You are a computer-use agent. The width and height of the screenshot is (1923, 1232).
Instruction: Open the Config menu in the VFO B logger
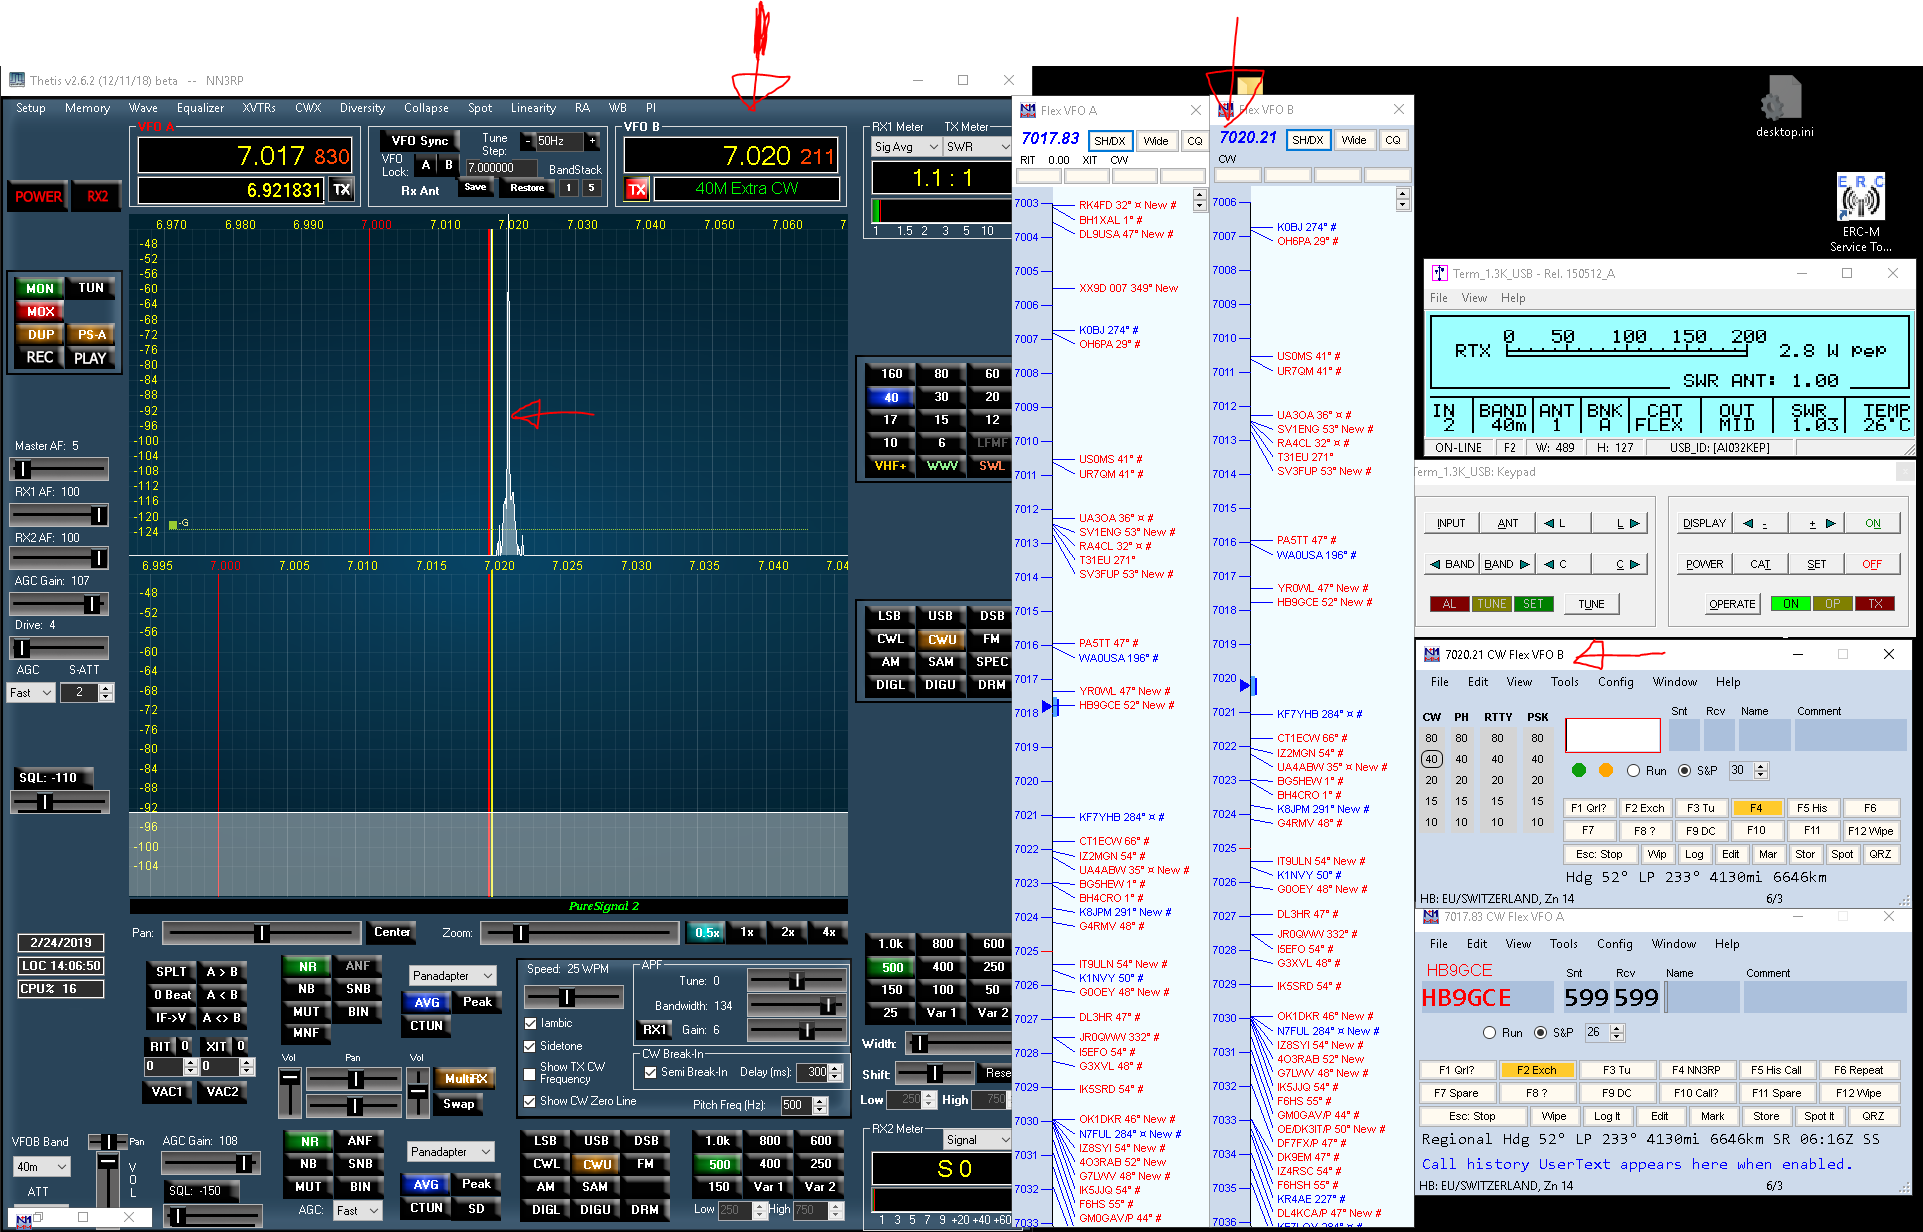1615,682
